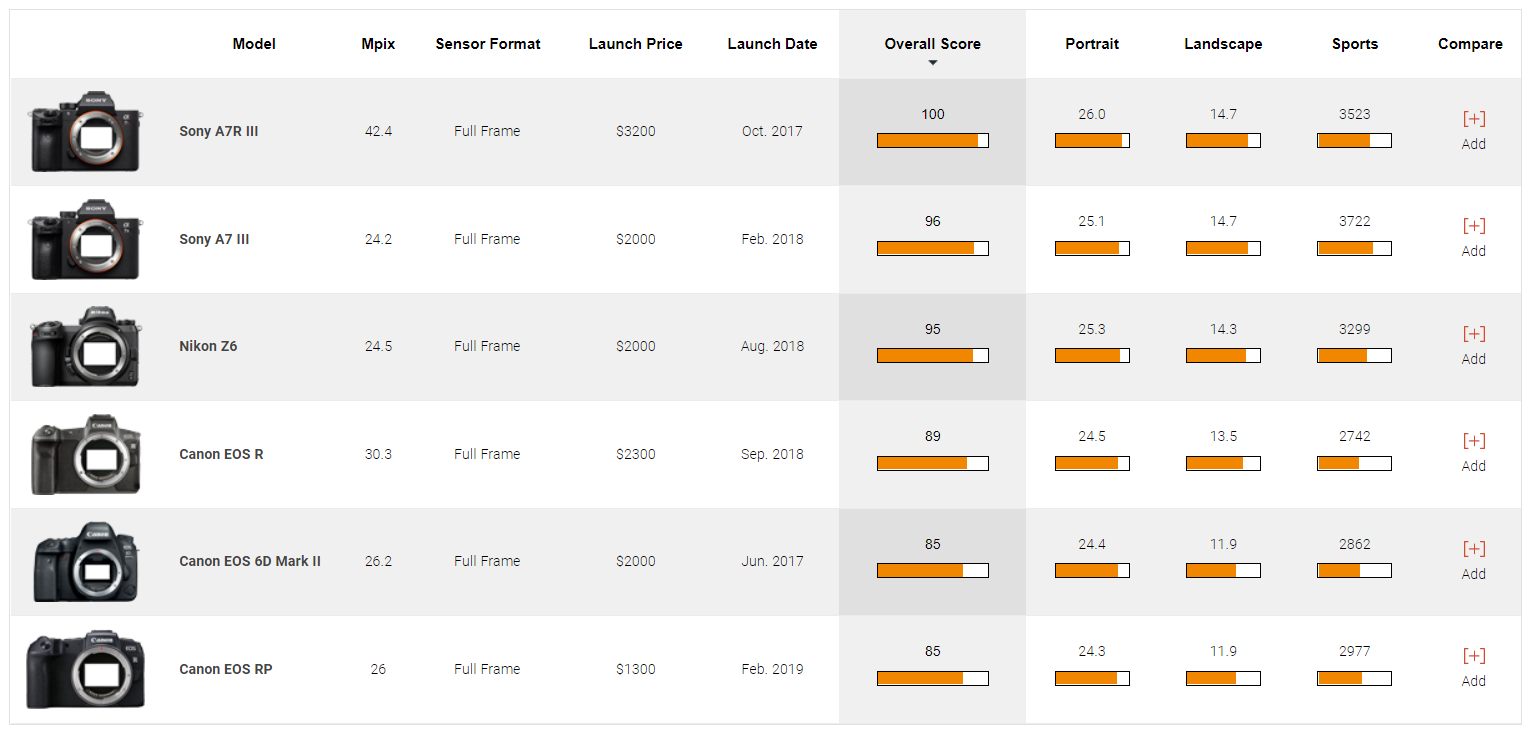Add Sony A7R III to compare
This screenshot has width=1534, height=735.
coord(1473,120)
